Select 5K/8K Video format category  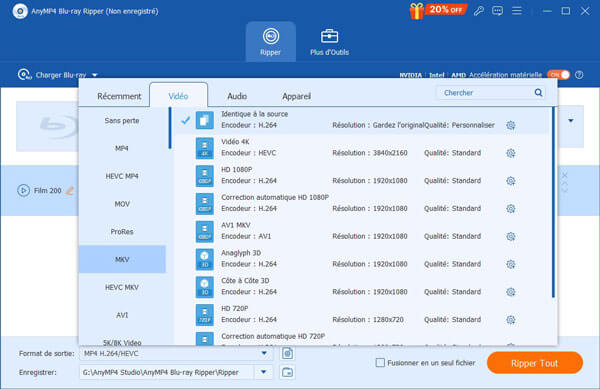[122, 342]
